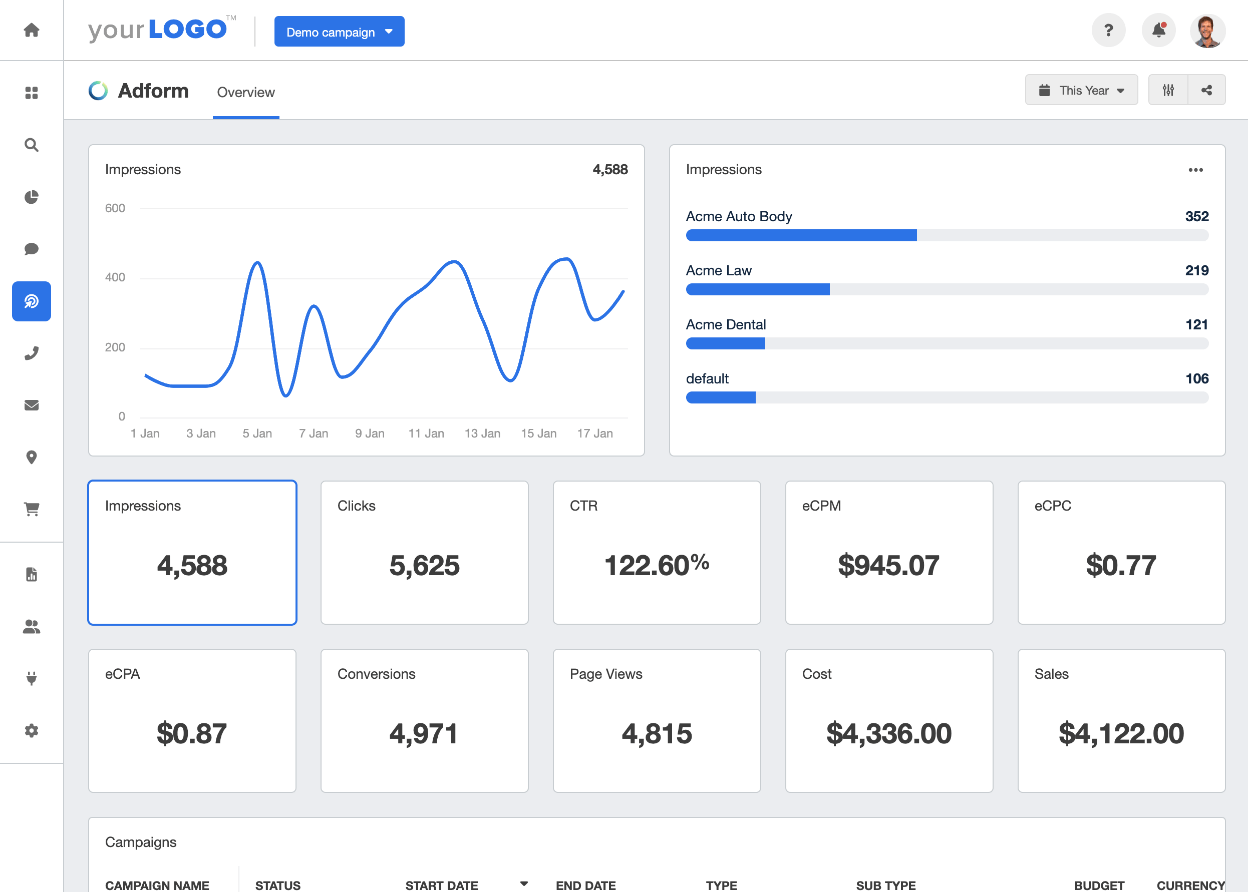Sort by the BUDGET column header
This screenshot has height=892, width=1248.
[1099, 885]
